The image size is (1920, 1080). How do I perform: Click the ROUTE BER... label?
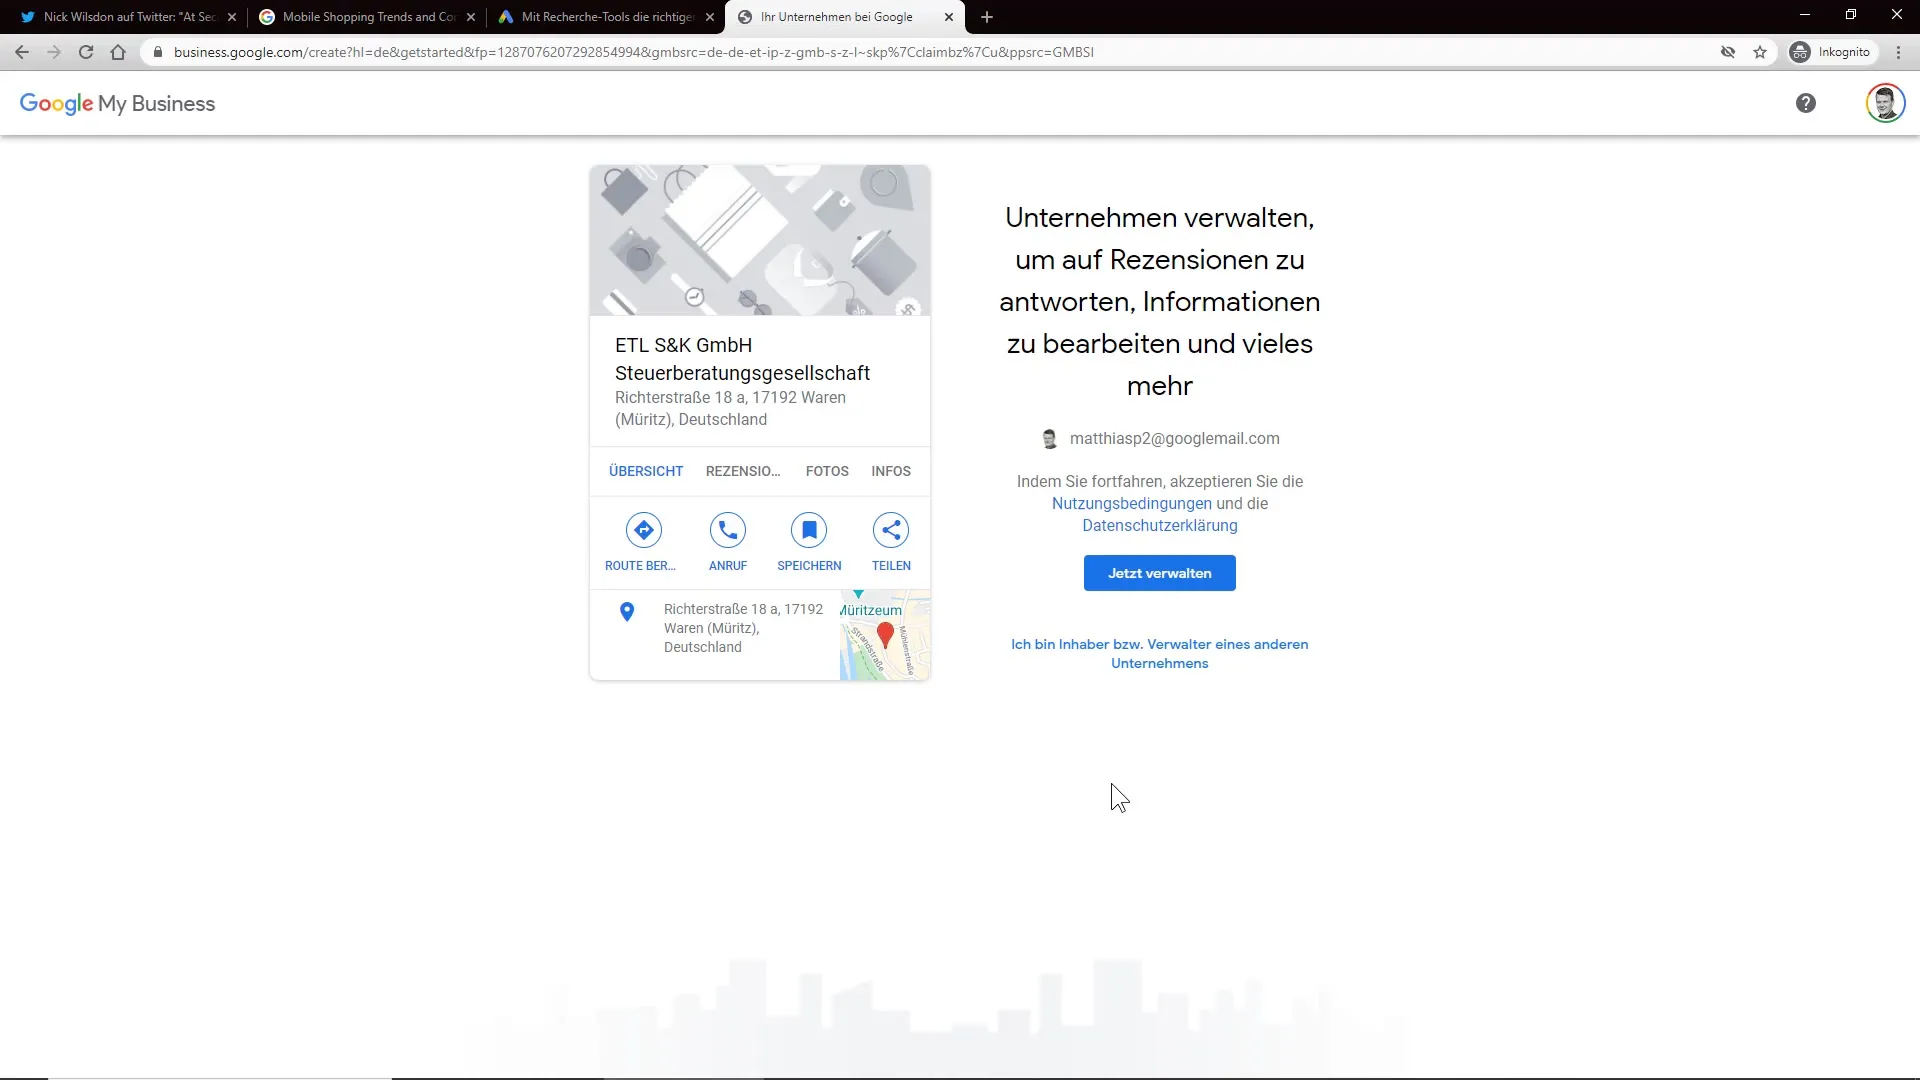pos(640,566)
